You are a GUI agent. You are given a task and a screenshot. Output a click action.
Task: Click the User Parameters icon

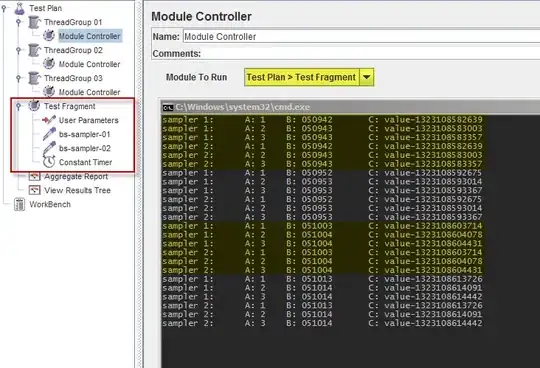(49, 120)
